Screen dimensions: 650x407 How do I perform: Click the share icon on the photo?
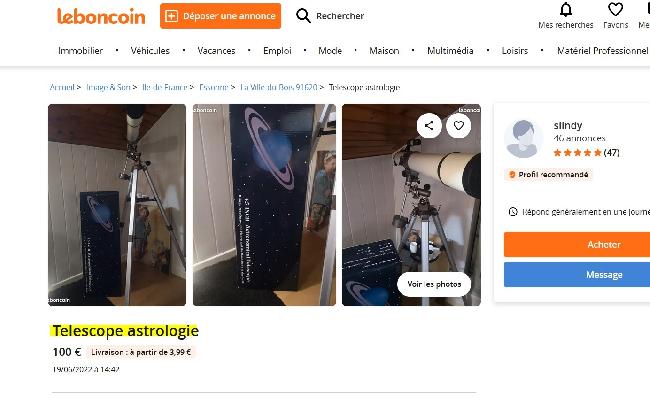[x=429, y=125]
